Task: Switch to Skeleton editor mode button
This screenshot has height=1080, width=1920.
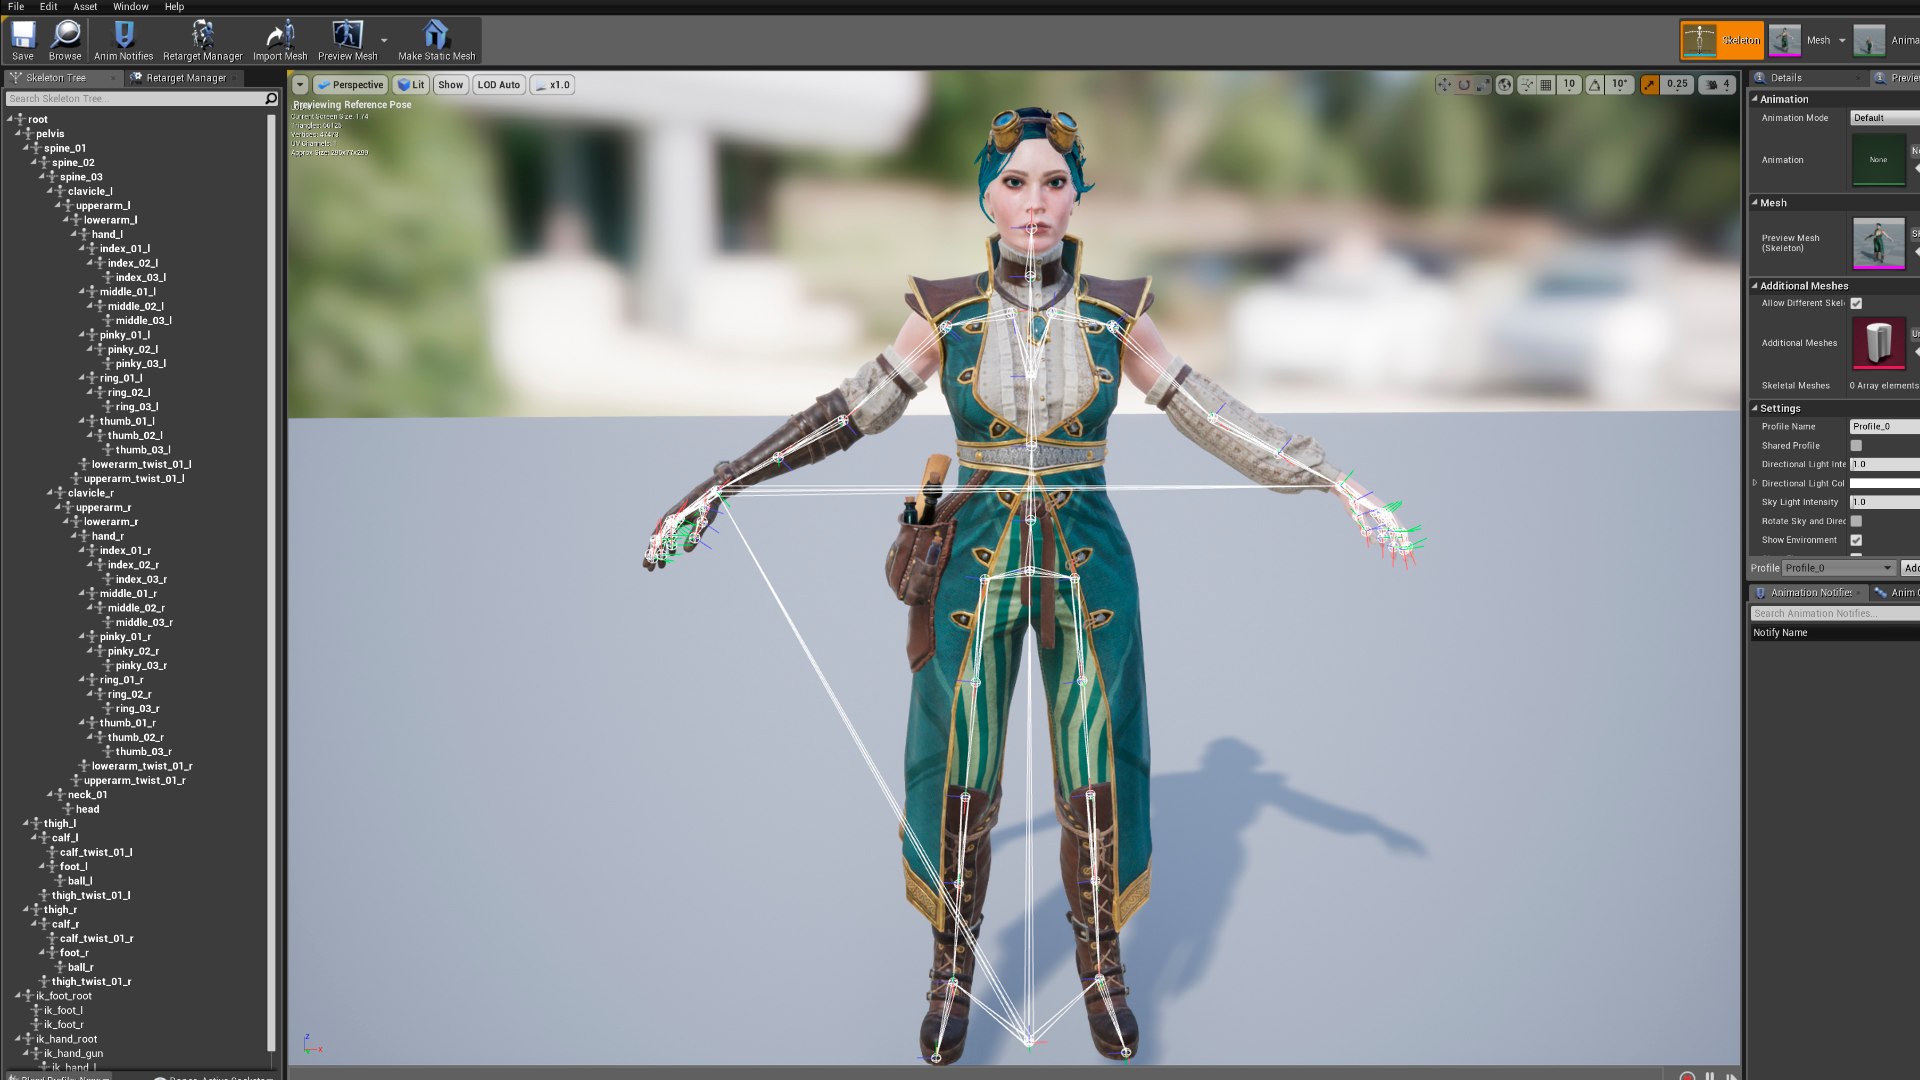Action: click(1721, 40)
